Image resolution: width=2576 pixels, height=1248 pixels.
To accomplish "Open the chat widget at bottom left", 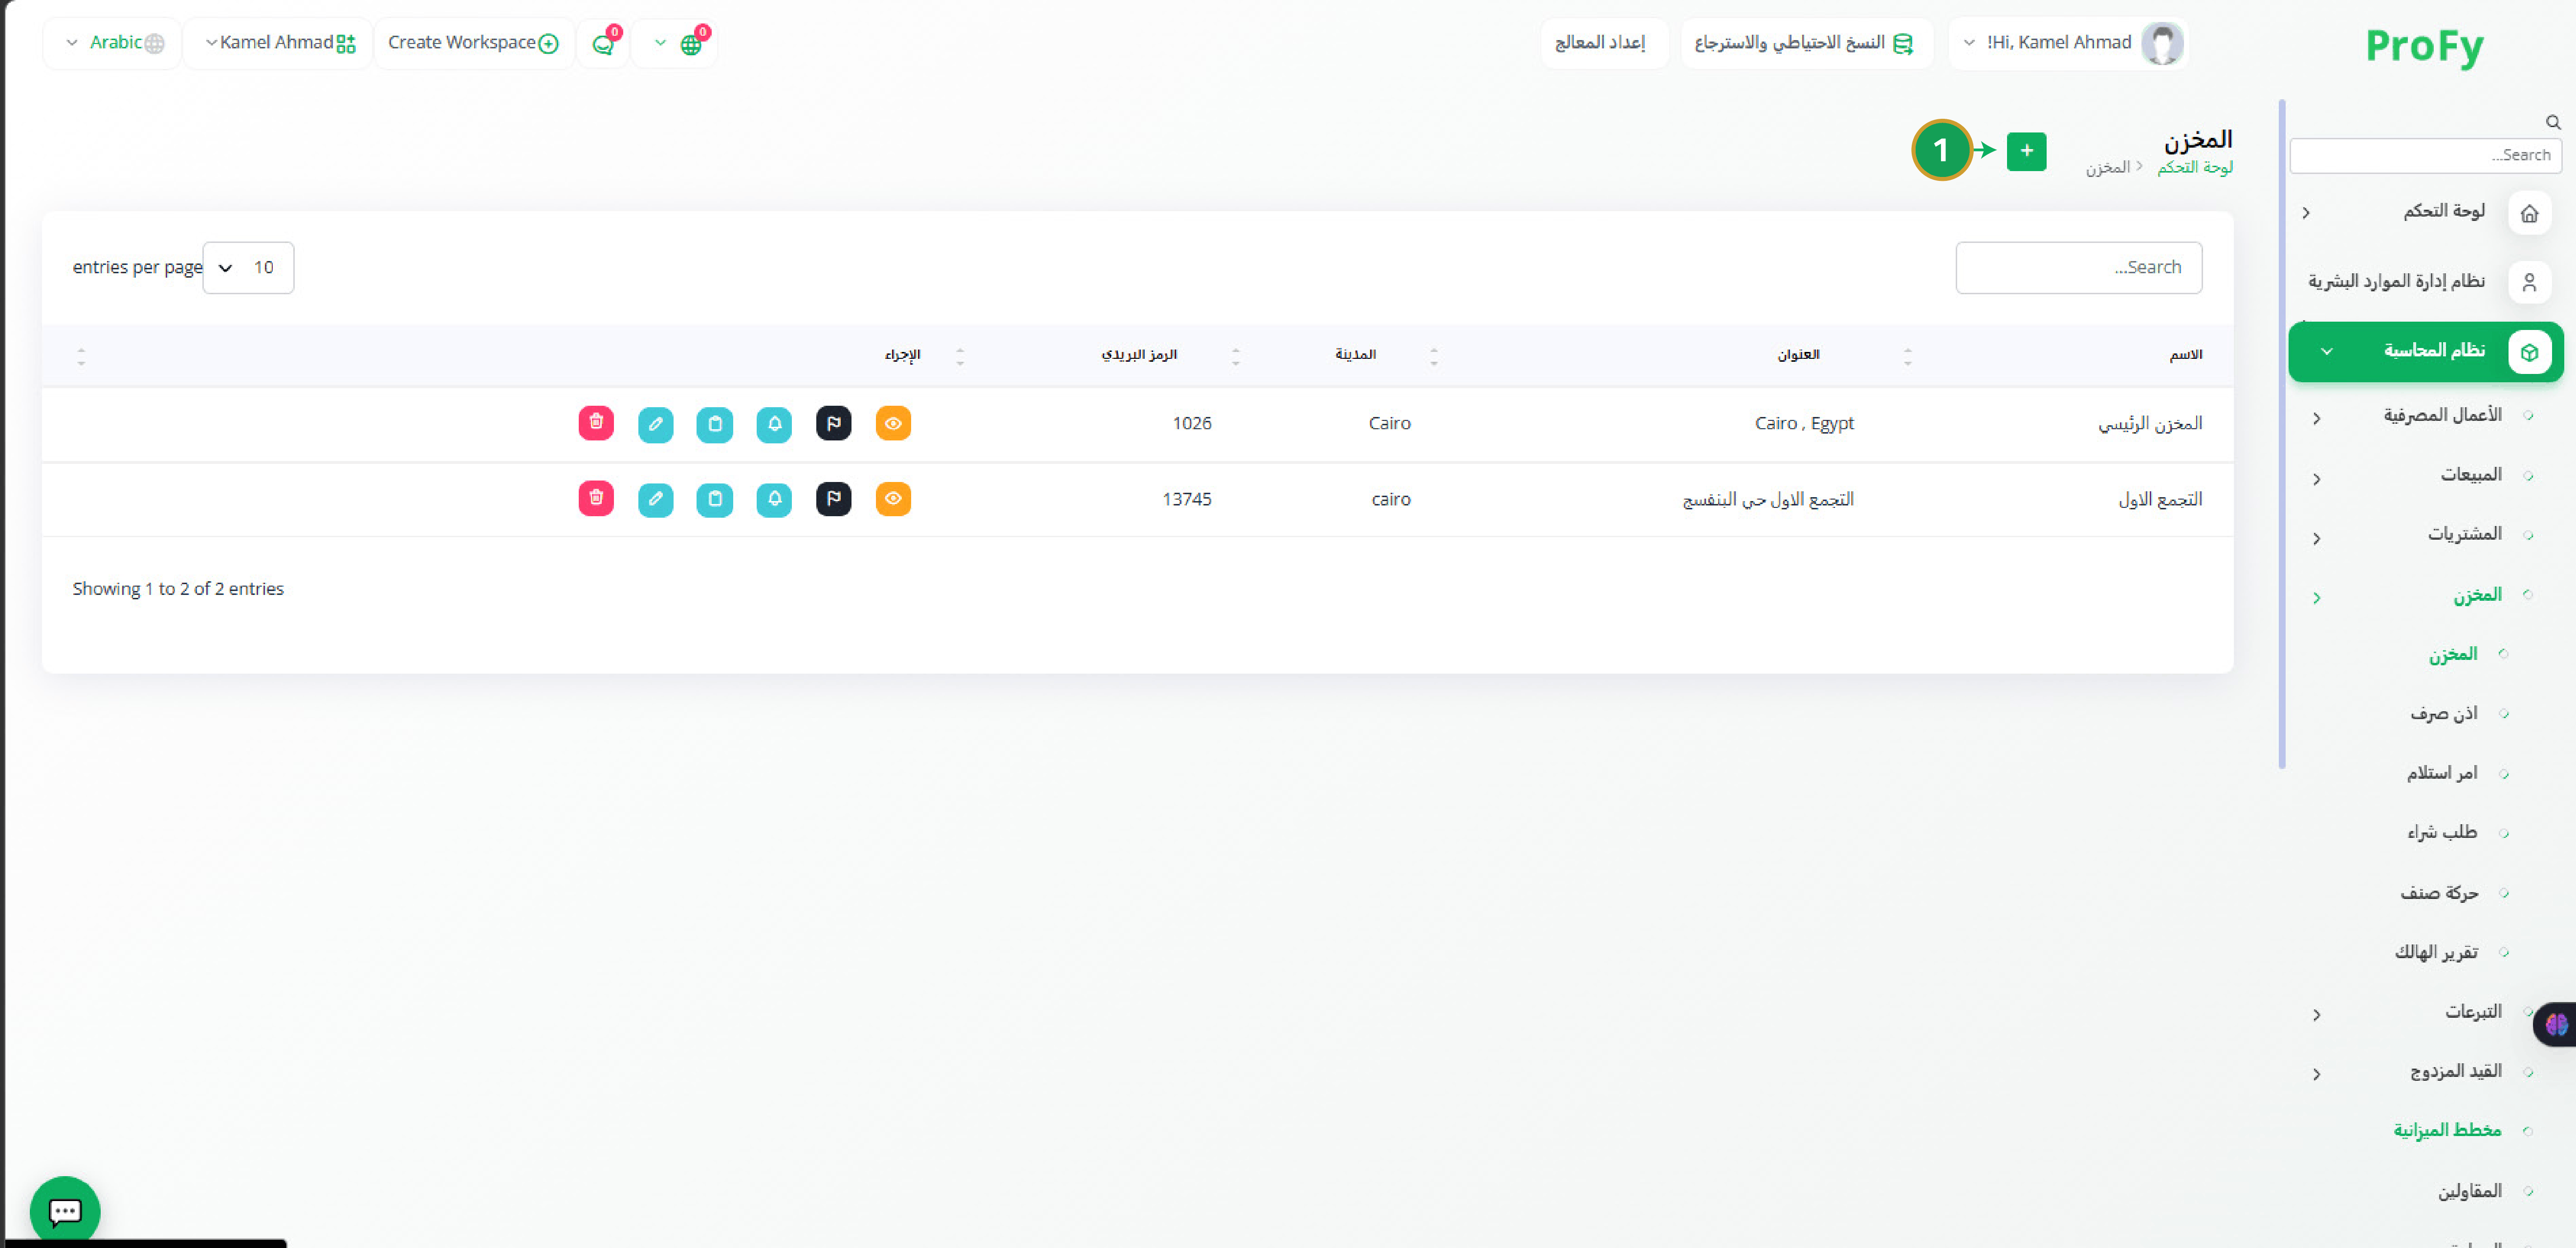I will [x=65, y=1210].
